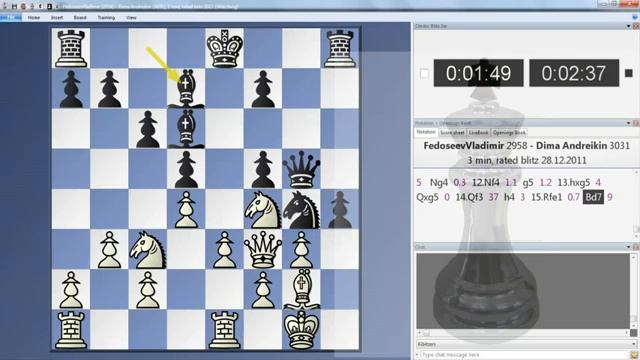640x360 pixels.
Task: Select the black pawn on a7
Action: point(71,89)
